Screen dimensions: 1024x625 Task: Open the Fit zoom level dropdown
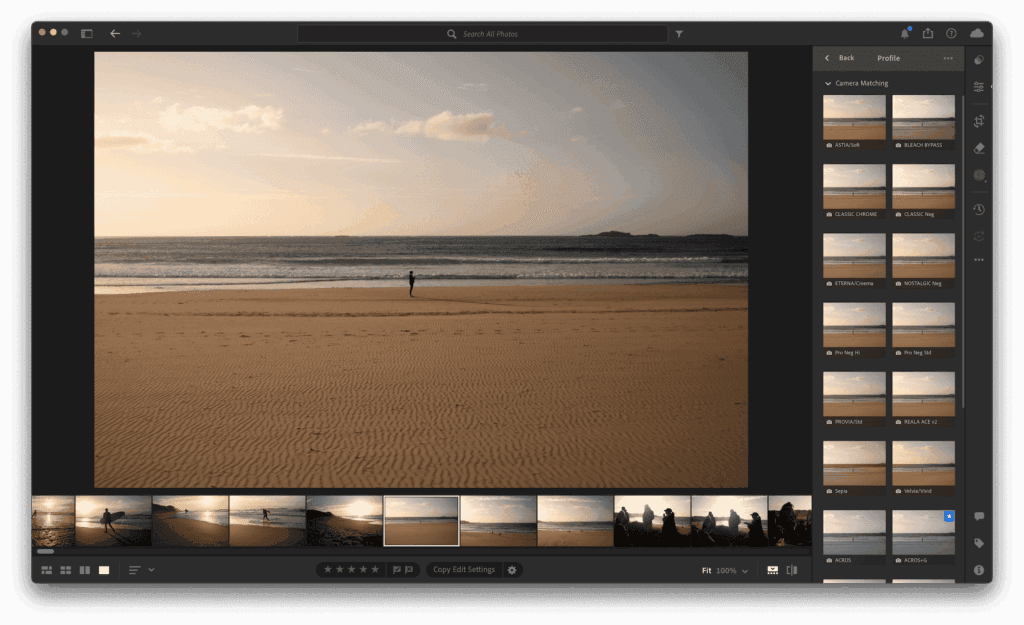(x=721, y=570)
